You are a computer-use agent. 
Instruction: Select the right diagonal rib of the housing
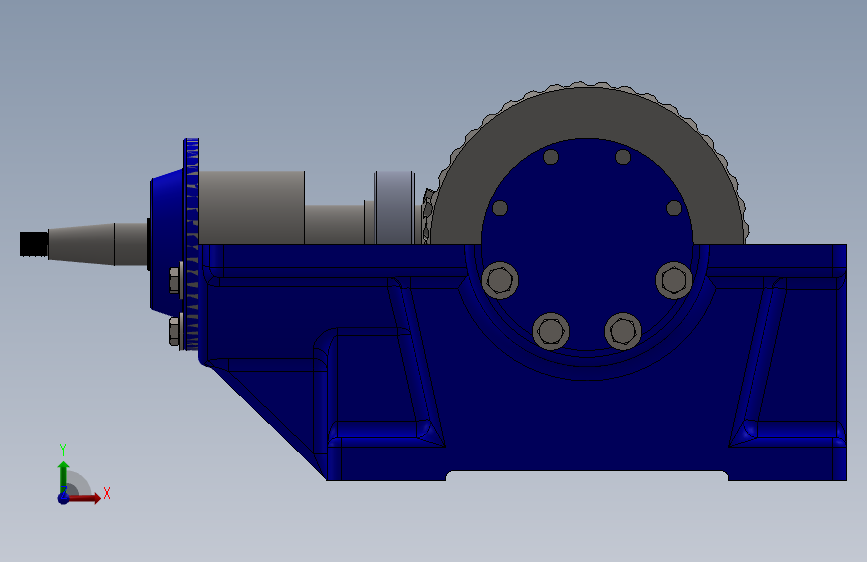[758, 360]
